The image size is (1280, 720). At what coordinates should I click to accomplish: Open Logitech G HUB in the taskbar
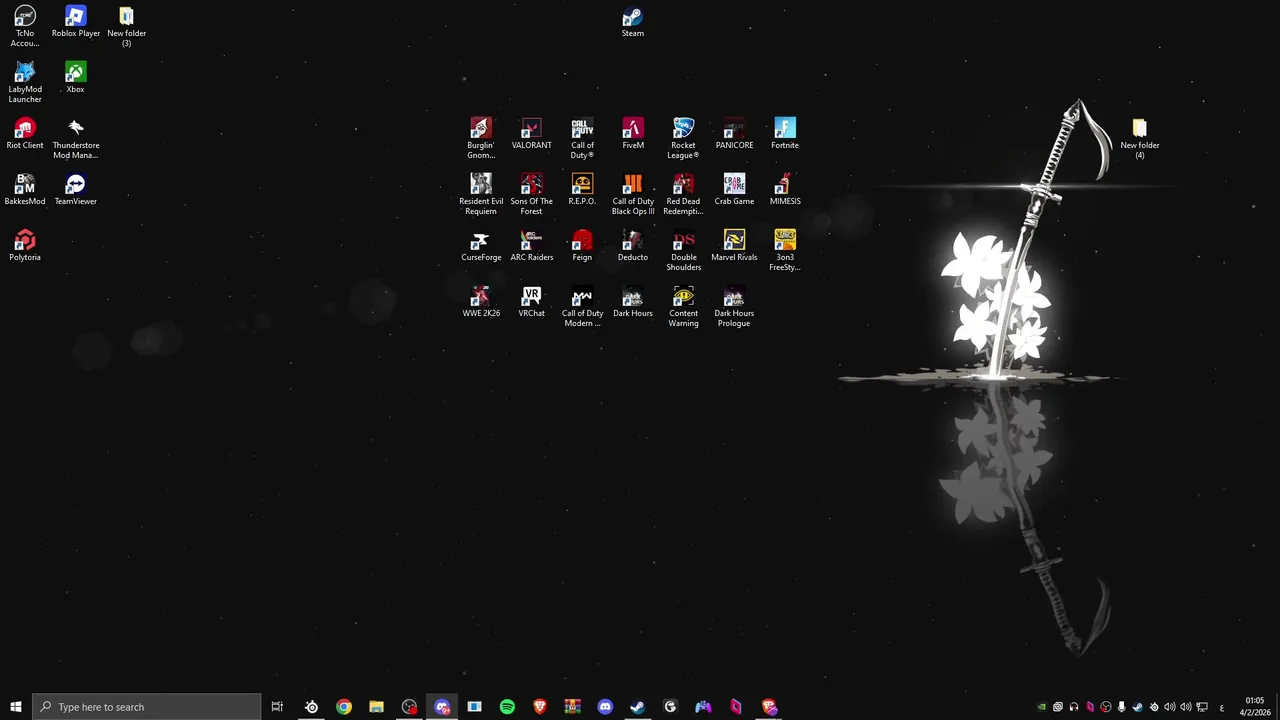(670, 707)
